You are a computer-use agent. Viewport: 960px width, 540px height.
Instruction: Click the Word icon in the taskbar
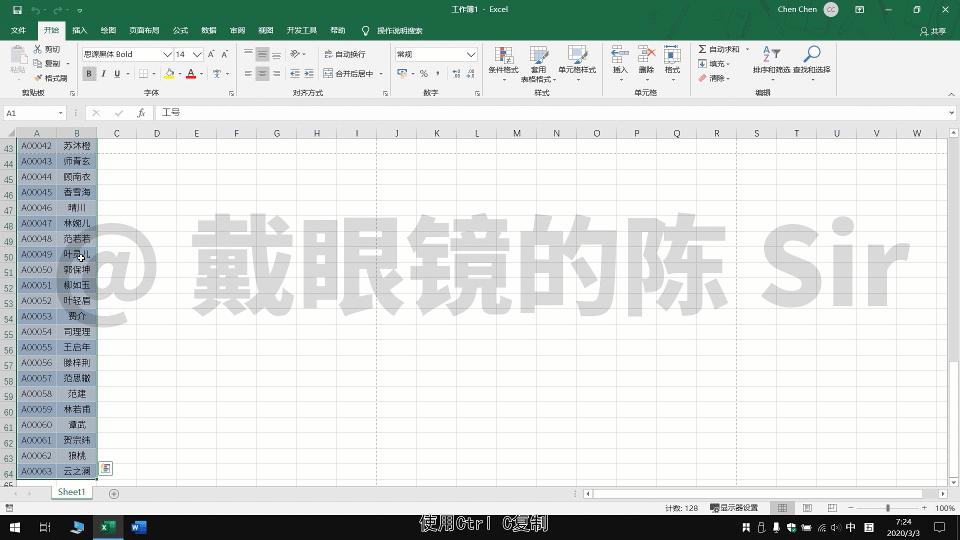coord(139,527)
